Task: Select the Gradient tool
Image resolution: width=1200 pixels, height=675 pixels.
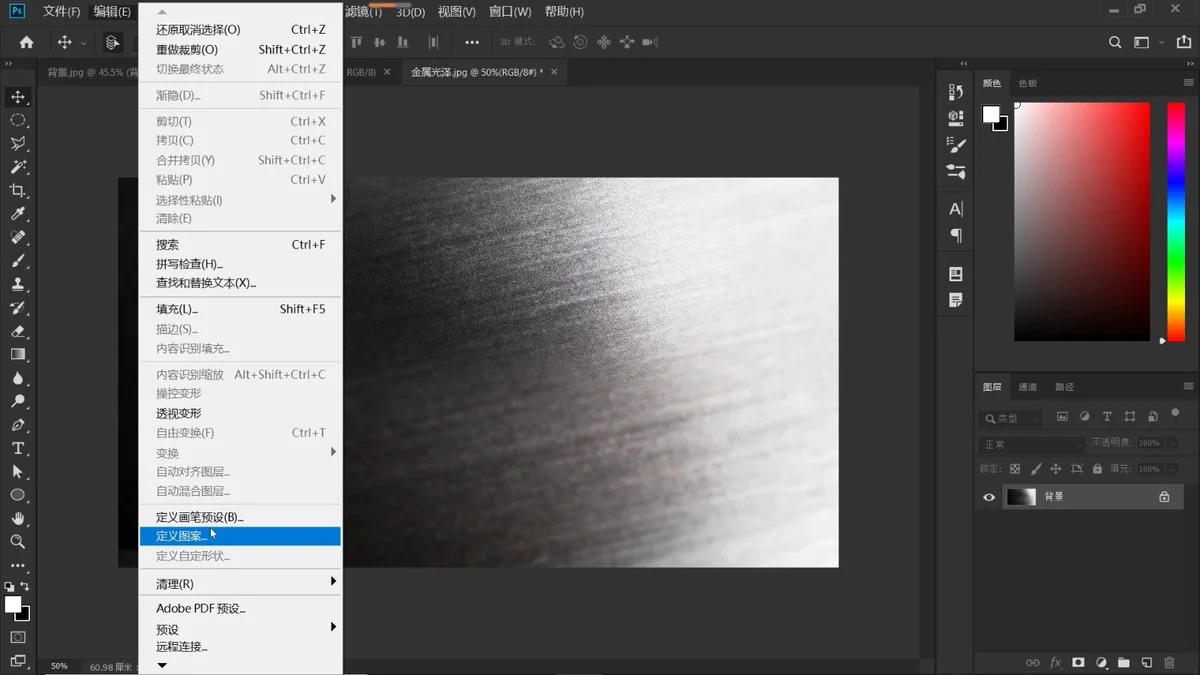Action: (18, 354)
